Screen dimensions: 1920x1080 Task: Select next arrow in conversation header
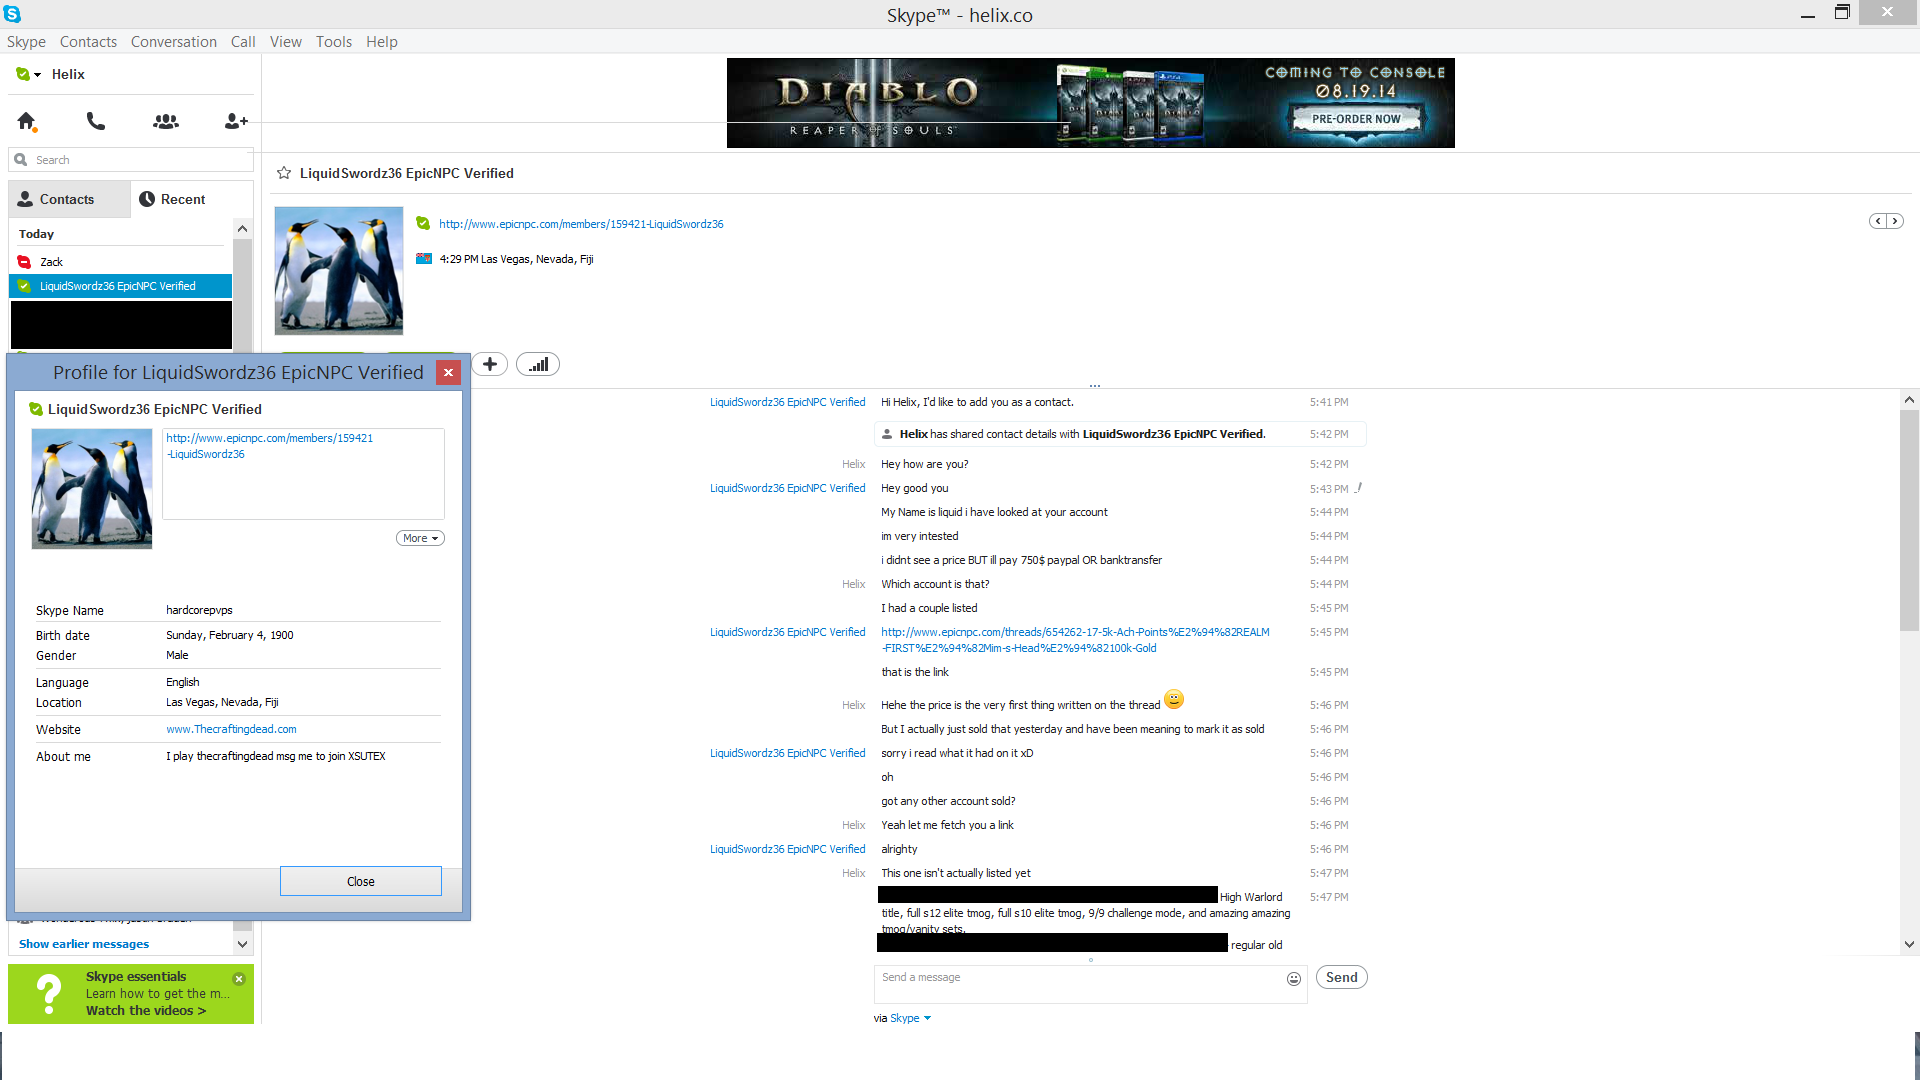point(1895,221)
